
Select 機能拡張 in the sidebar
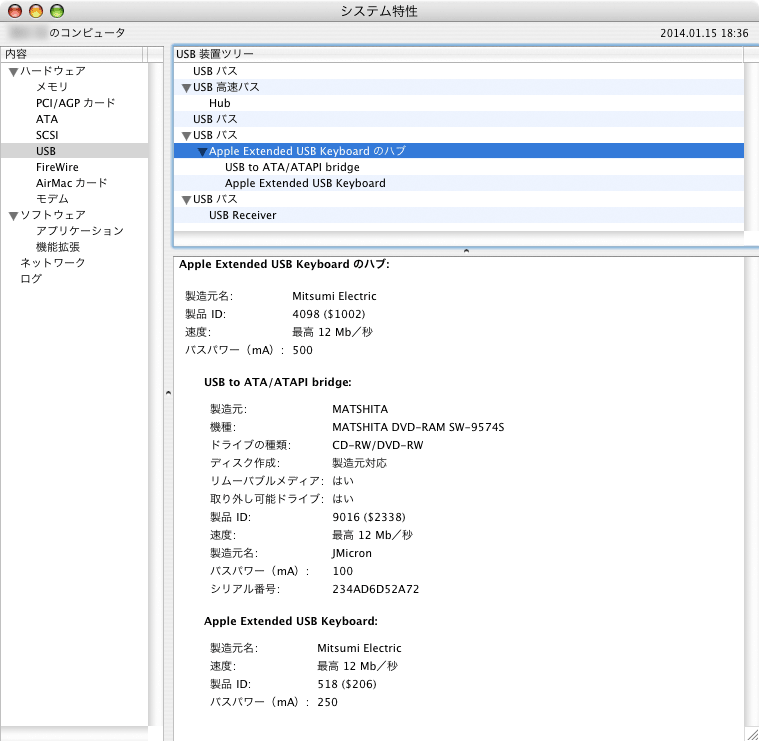tap(58, 246)
